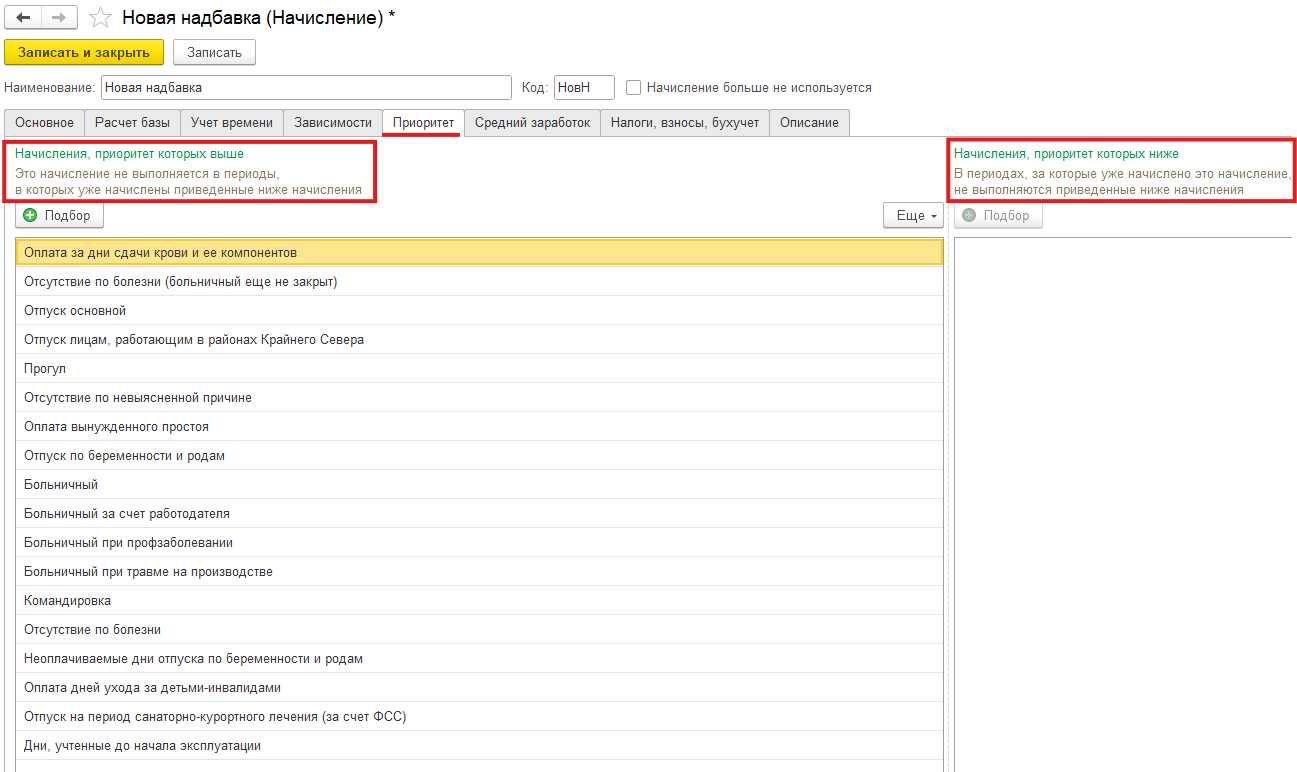Open the Средний заработок tab
The width and height of the screenshot is (1297, 772).
[533, 122]
